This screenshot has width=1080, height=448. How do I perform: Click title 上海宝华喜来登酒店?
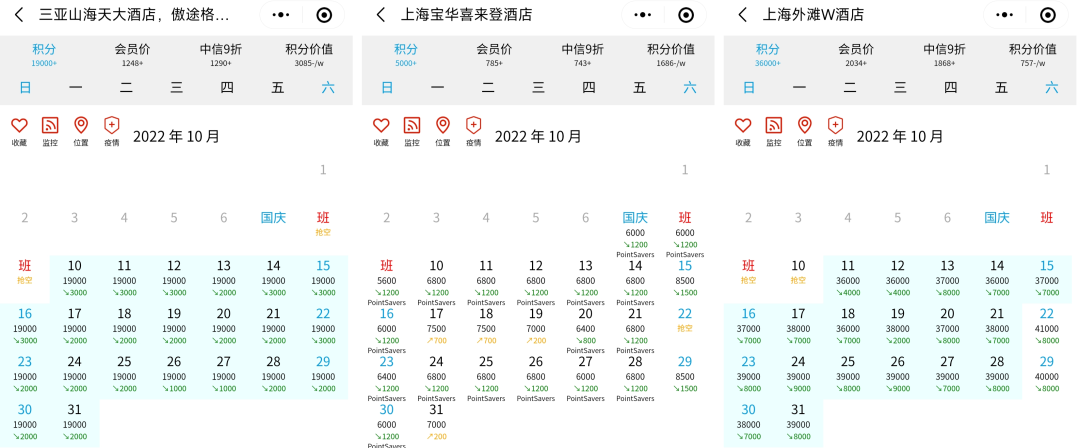click(466, 14)
